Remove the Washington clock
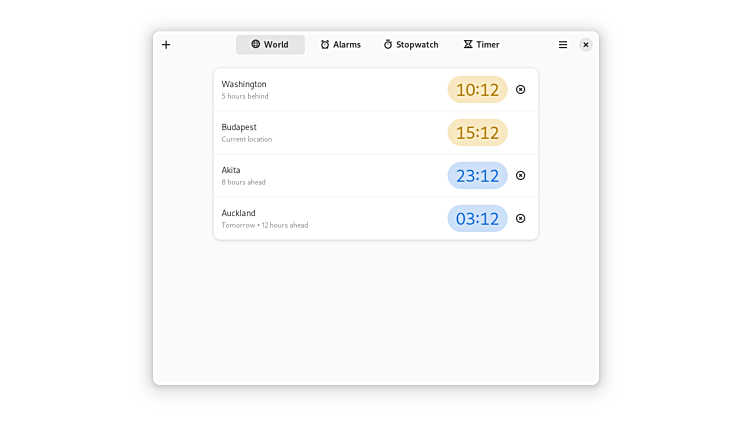This screenshot has height=423, width=752. (x=520, y=90)
